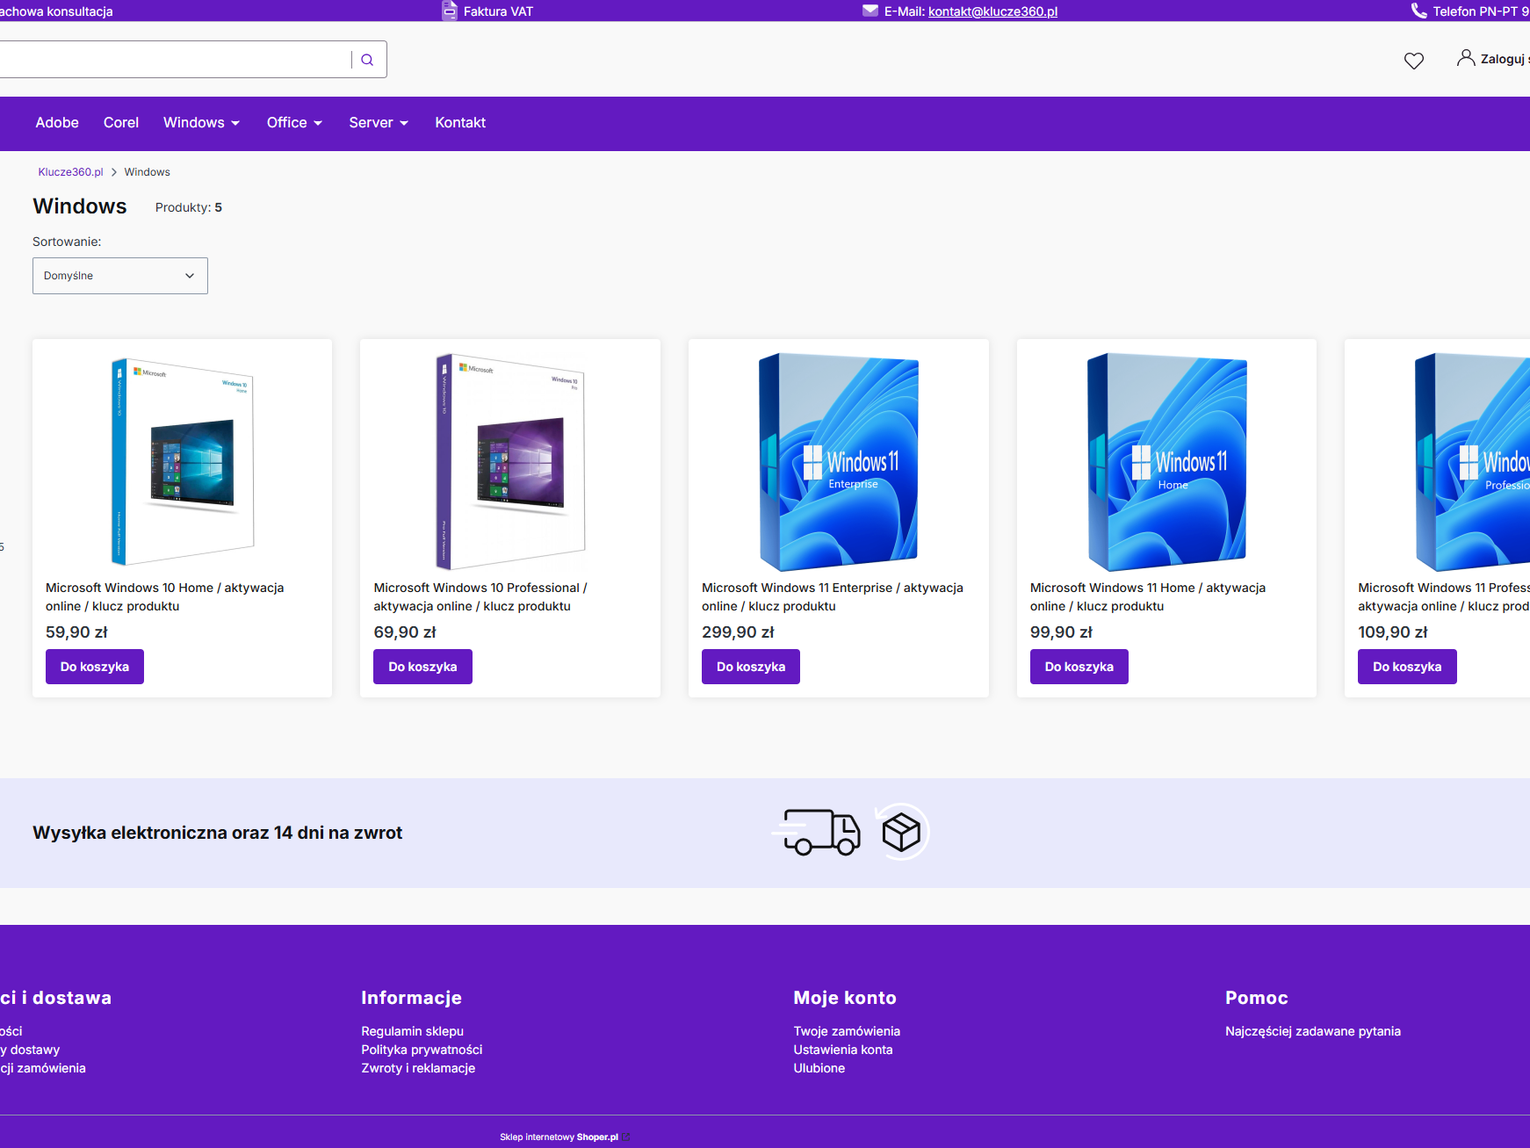Open the favorites heart icon
The height and width of the screenshot is (1148, 1530).
click(1413, 61)
